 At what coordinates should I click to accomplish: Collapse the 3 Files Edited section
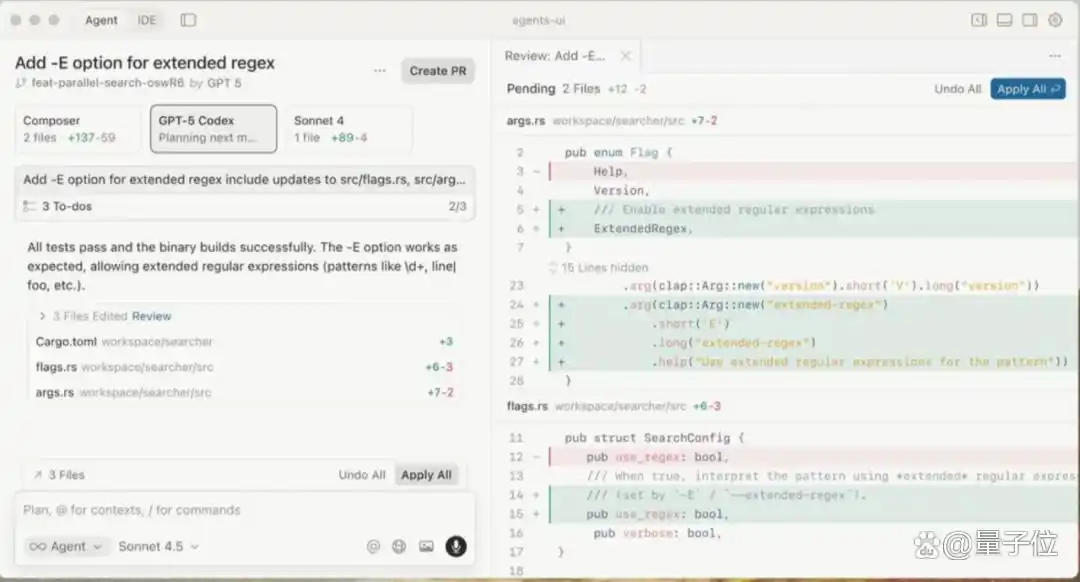(42, 316)
